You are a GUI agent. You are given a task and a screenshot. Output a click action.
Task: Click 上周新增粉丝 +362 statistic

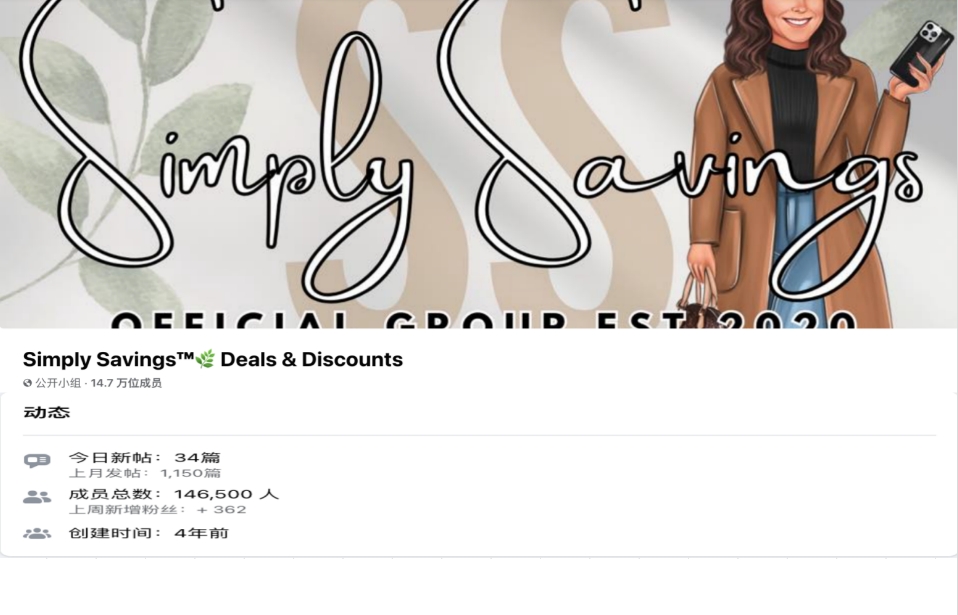(x=158, y=510)
